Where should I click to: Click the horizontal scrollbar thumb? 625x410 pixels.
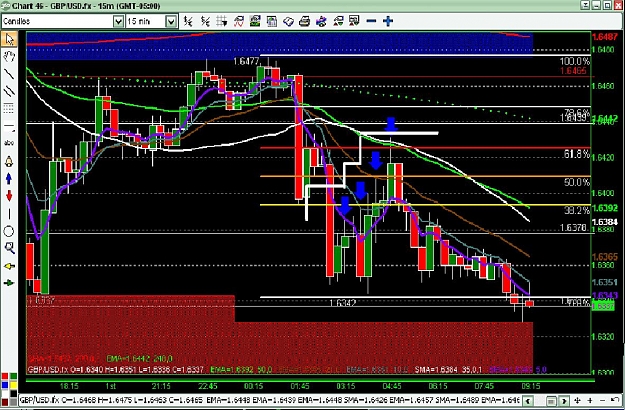(552, 400)
